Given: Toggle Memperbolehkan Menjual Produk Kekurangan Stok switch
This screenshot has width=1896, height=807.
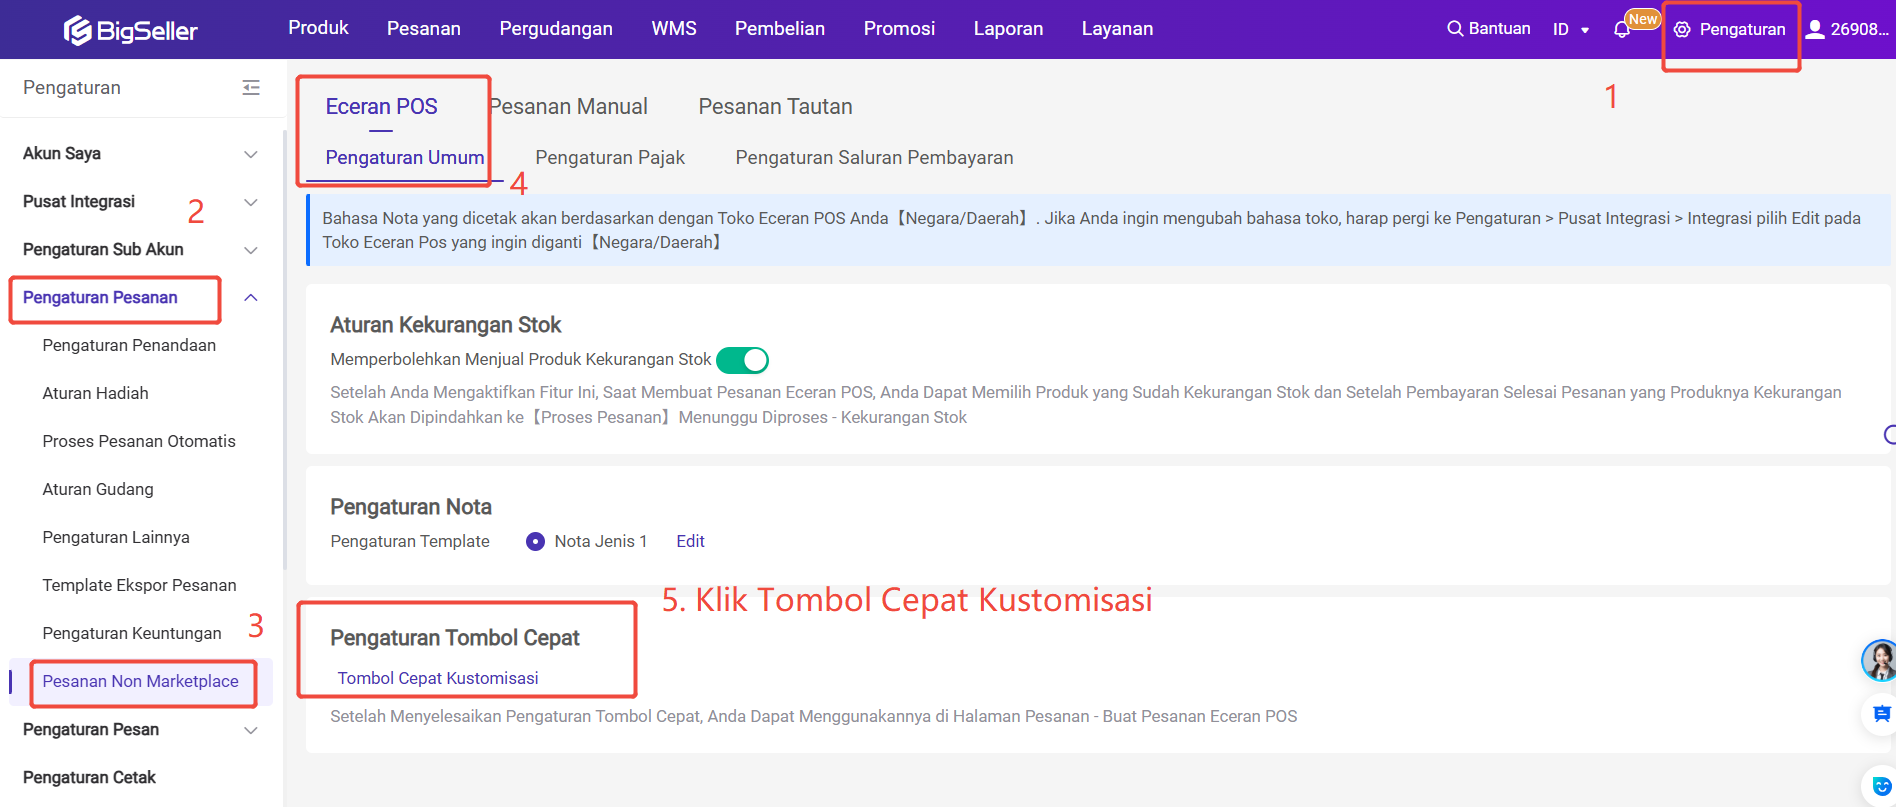Looking at the screenshot, I should (x=742, y=360).
